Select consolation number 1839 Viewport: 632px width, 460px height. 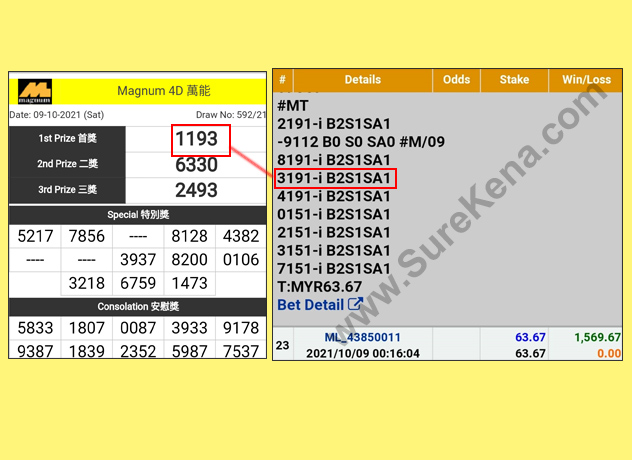[x=87, y=351]
